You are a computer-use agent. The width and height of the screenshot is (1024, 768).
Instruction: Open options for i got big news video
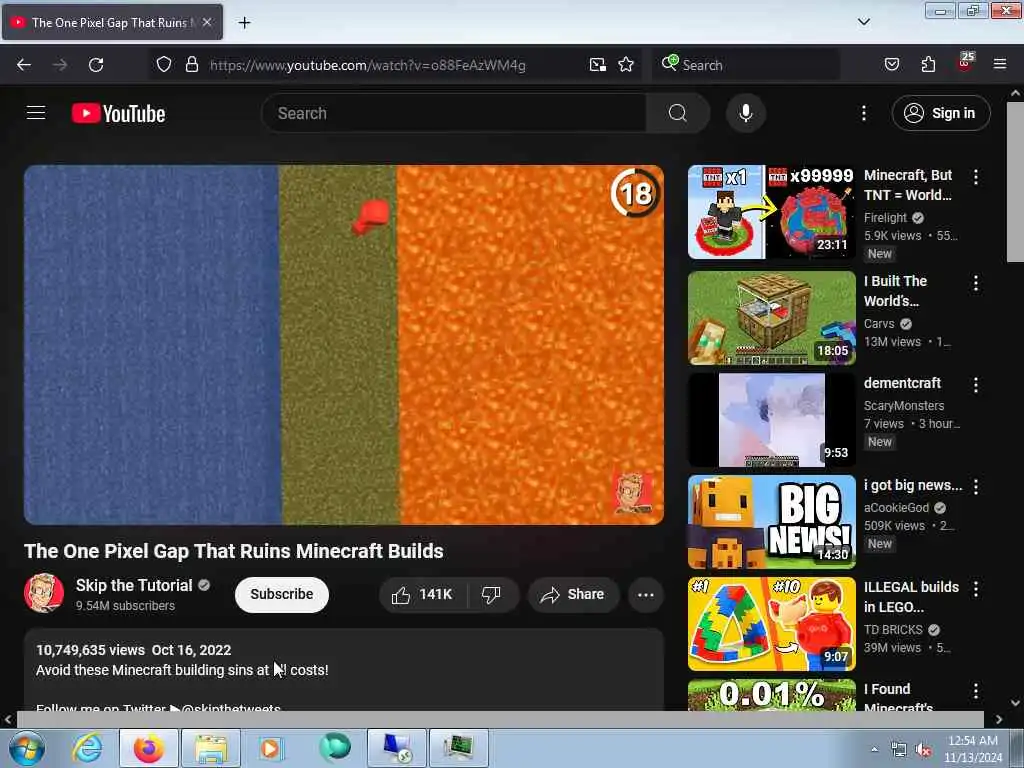[x=975, y=487]
